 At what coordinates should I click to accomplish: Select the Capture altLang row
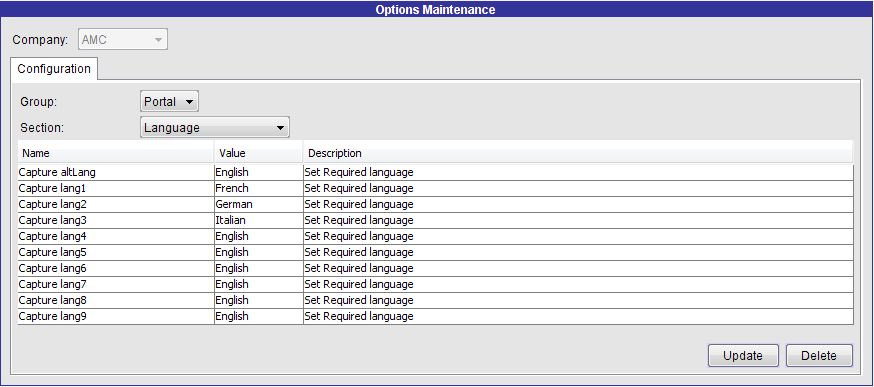click(x=435, y=172)
